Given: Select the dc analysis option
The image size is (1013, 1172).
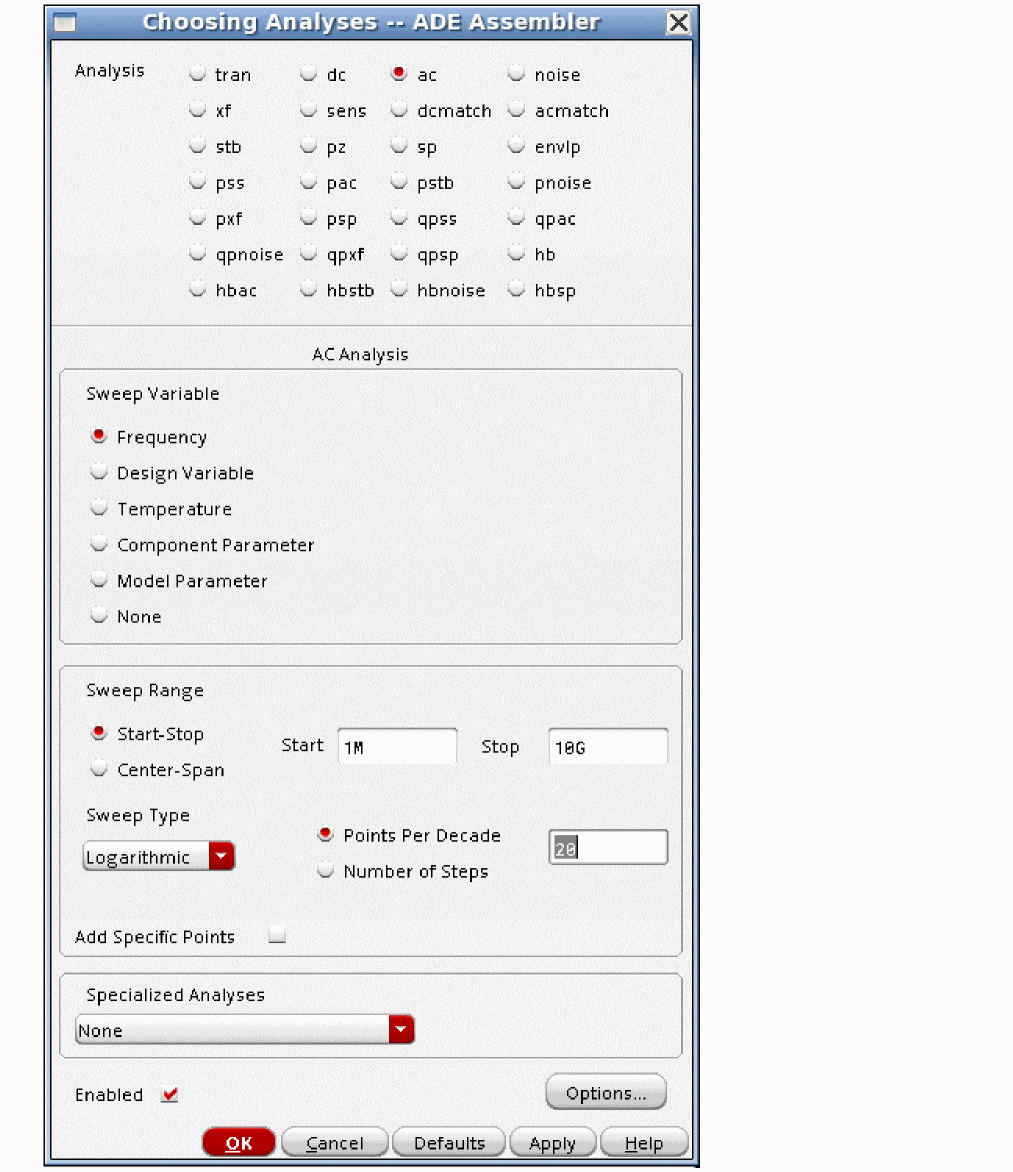Looking at the screenshot, I should pyautogui.click(x=309, y=74).
